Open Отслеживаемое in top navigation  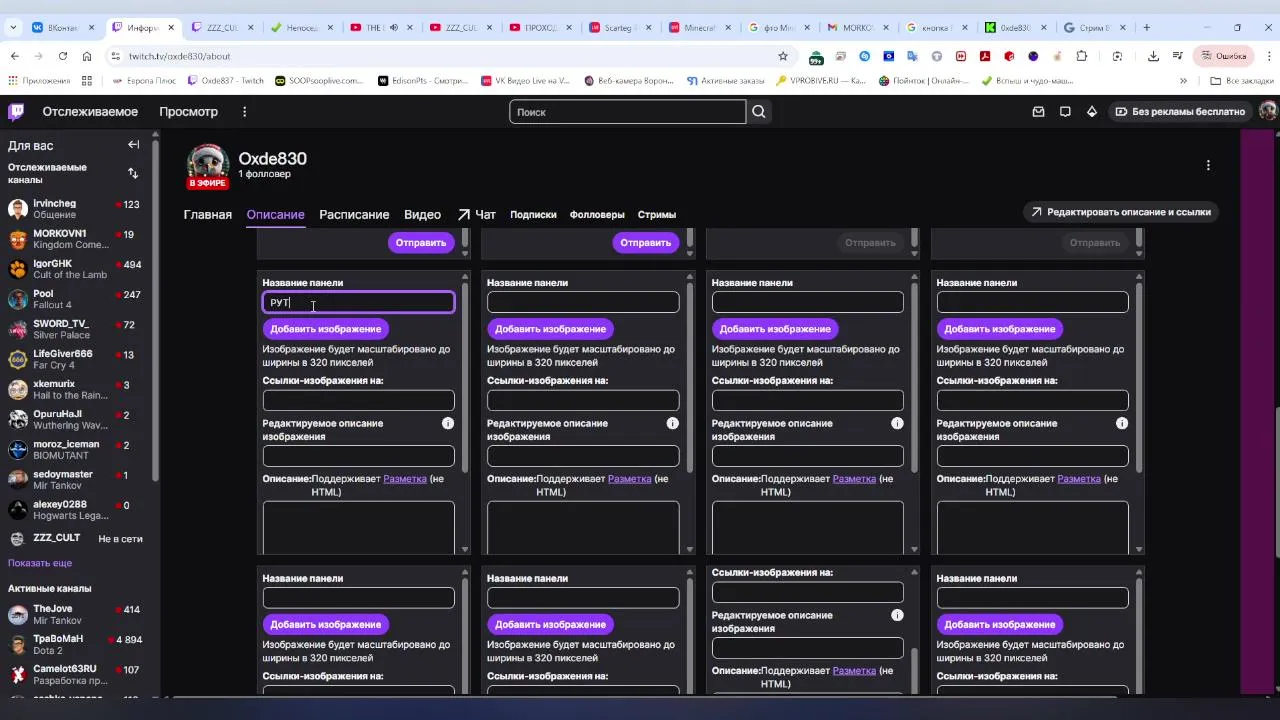click(x=90, y=112)
